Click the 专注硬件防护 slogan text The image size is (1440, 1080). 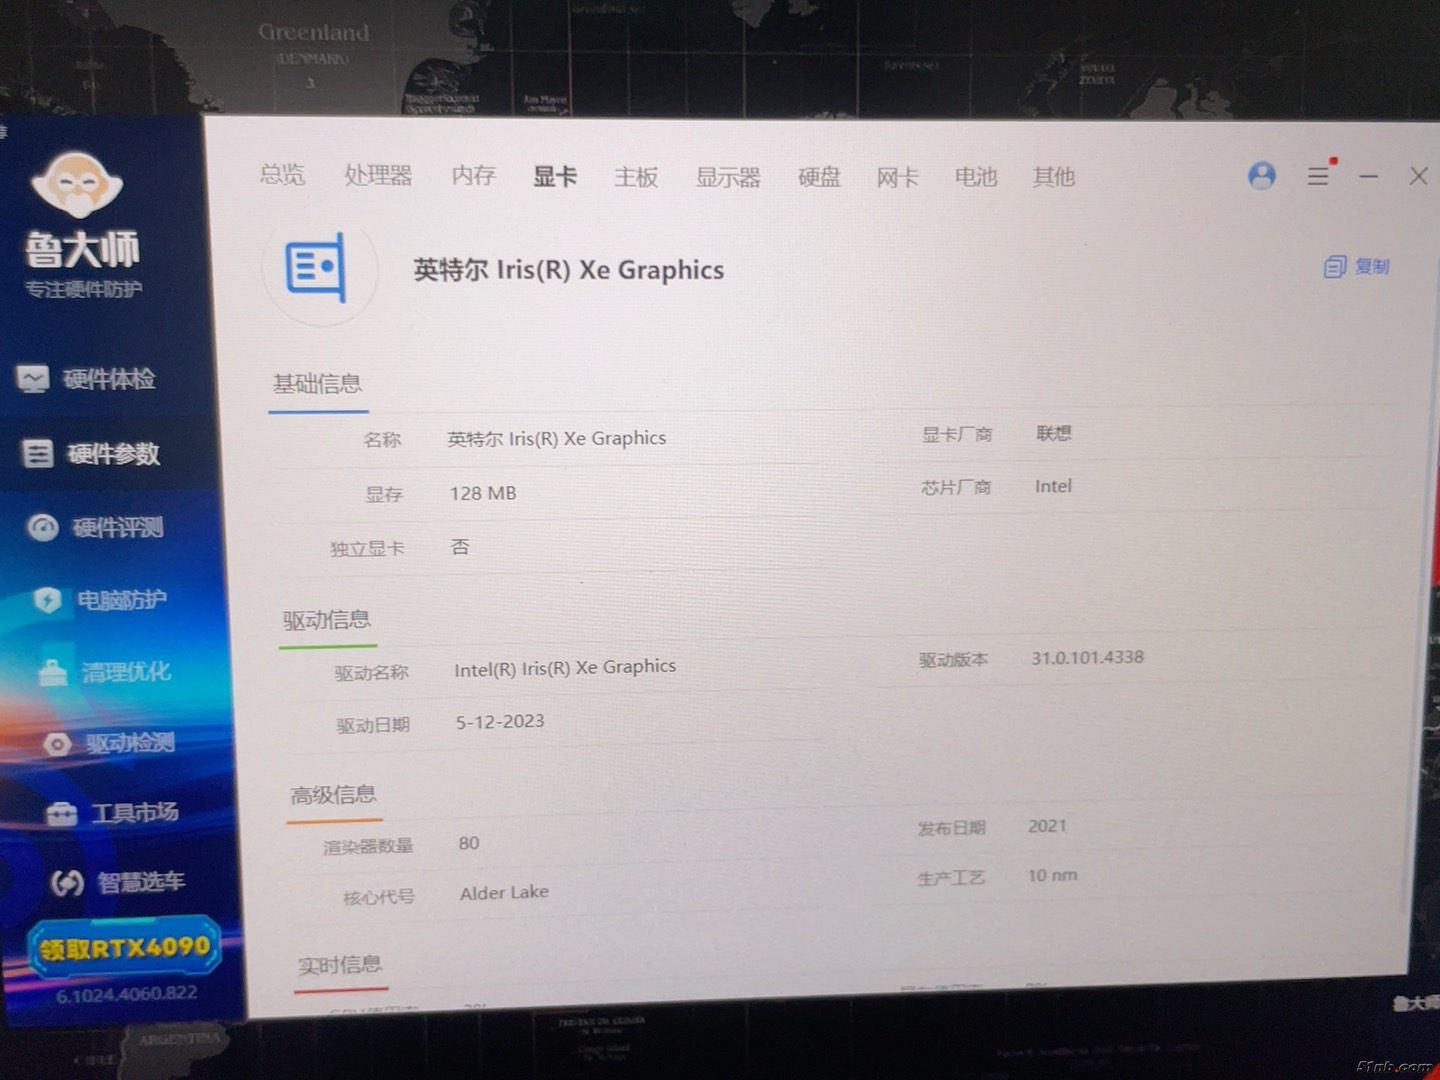click(84, 290)
